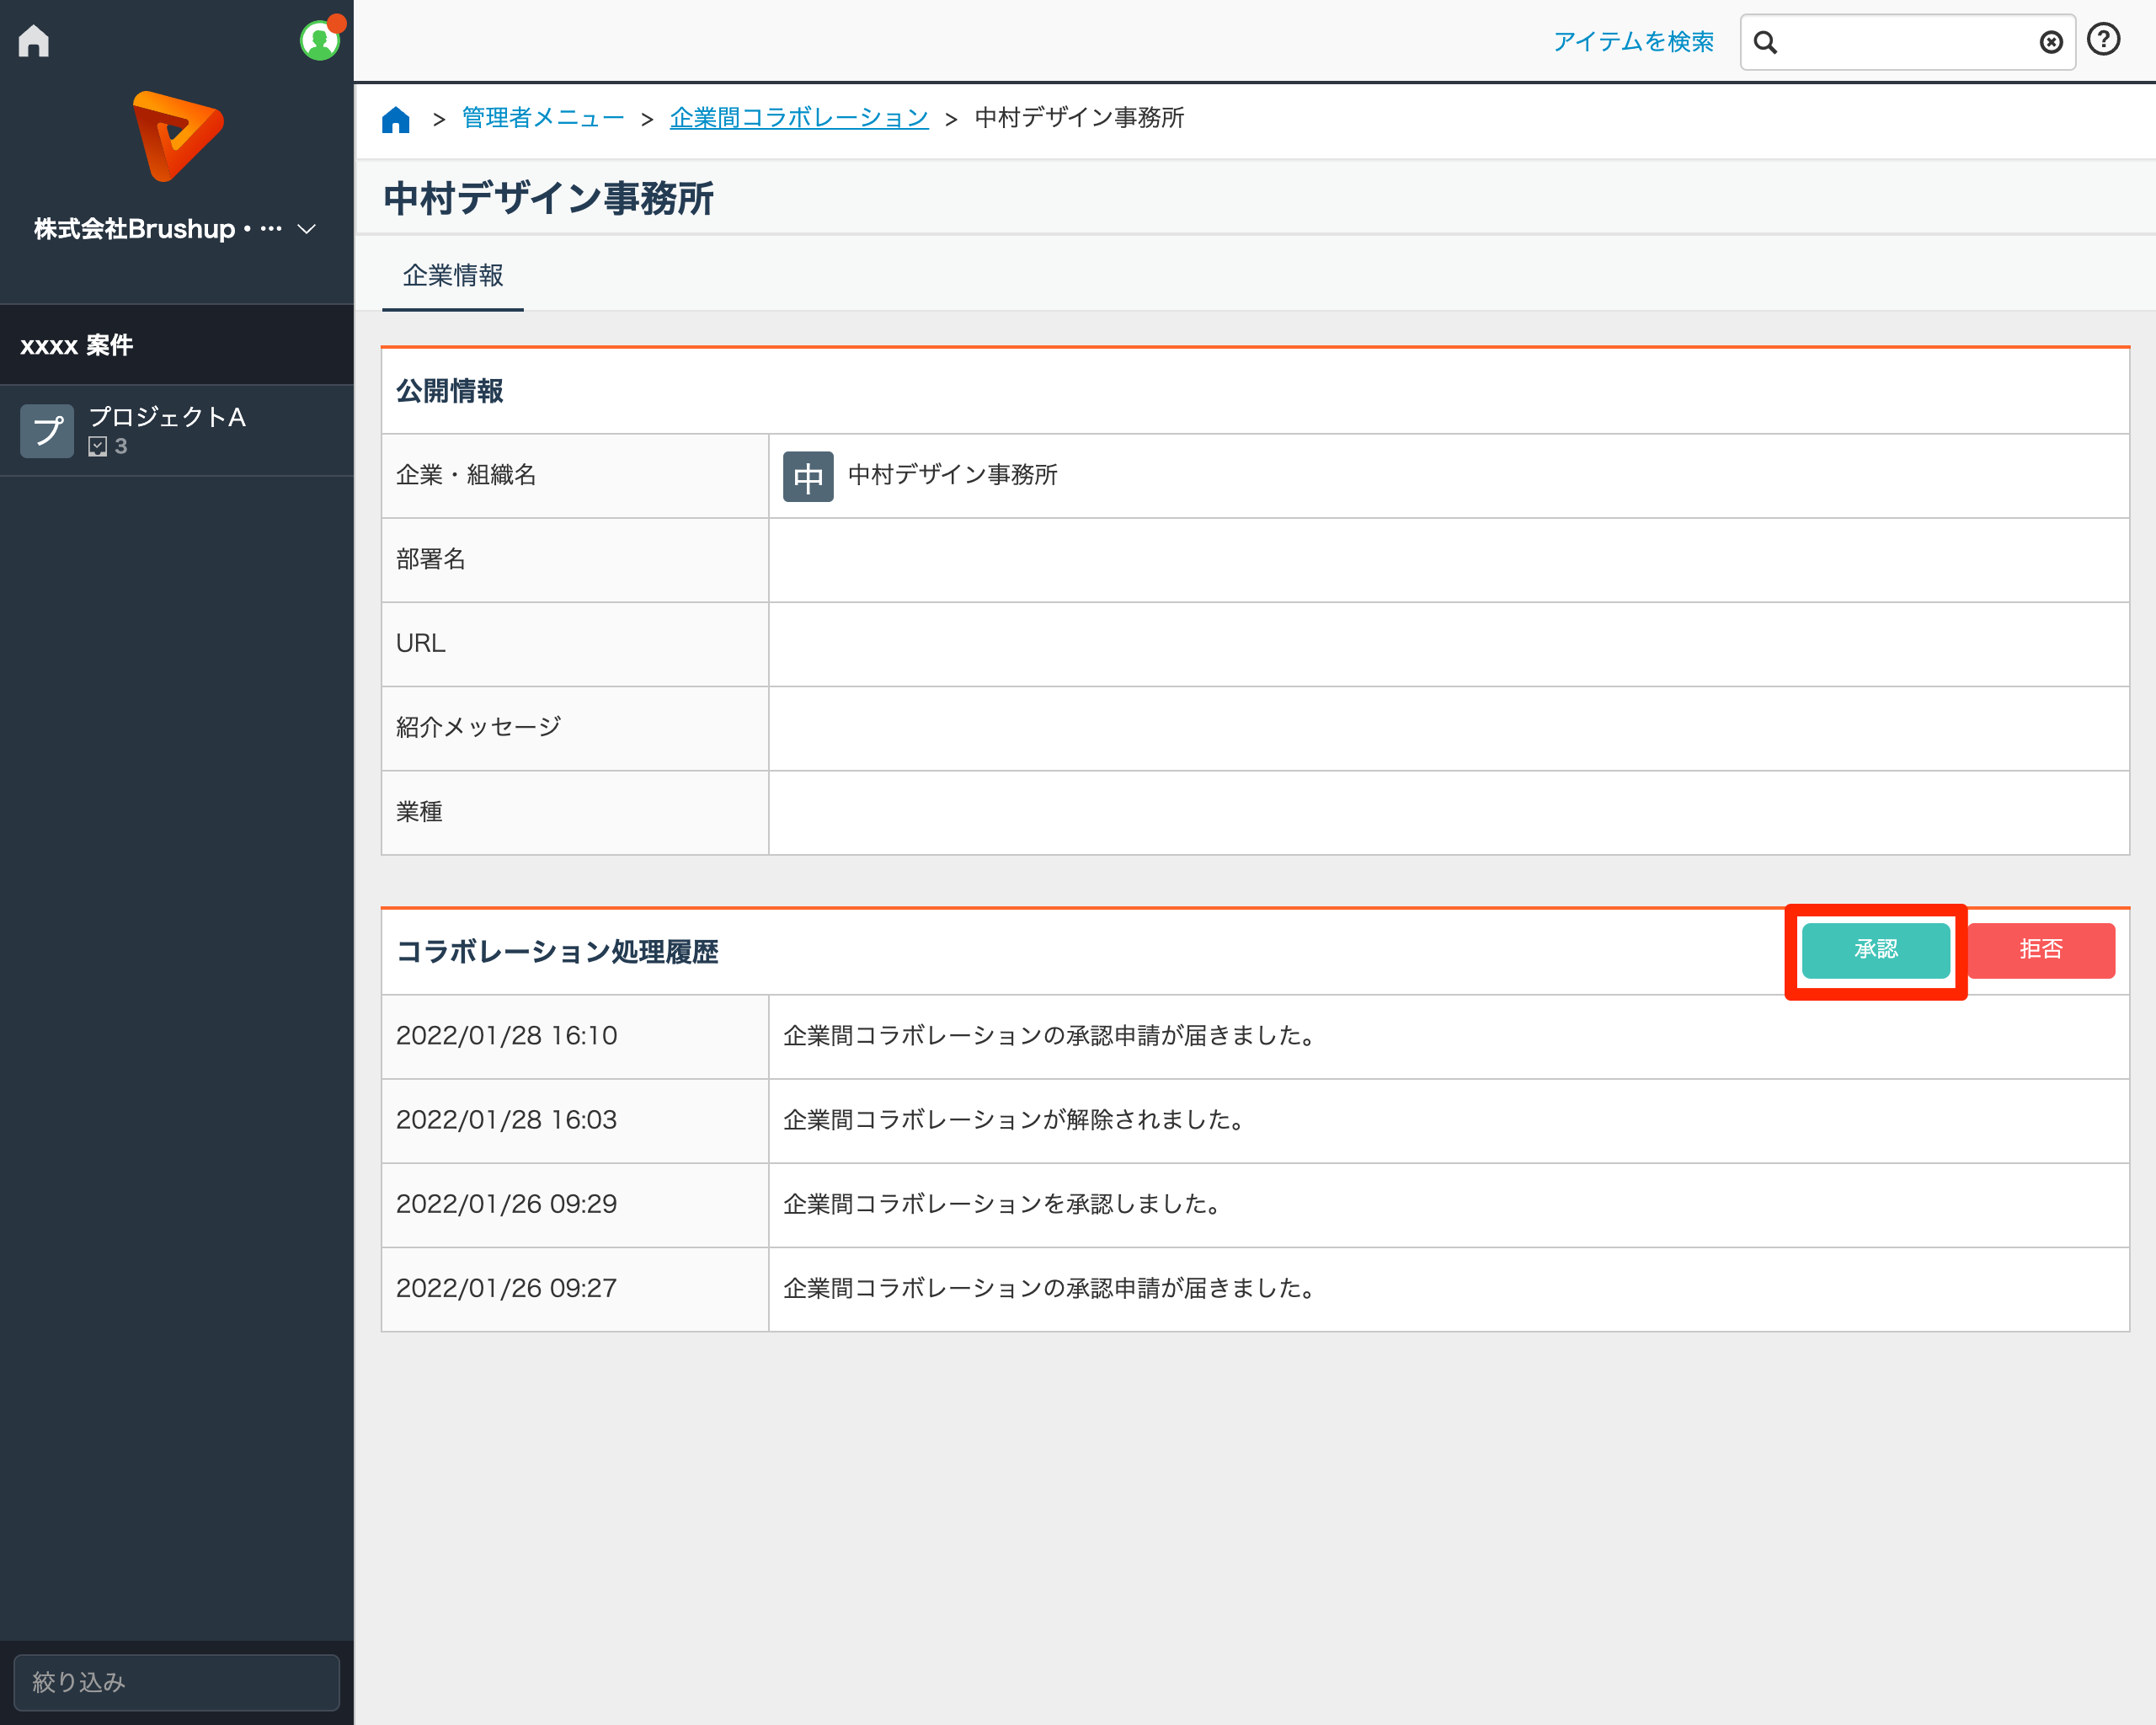Open the user profile avatar icon
Image resolution: width=2156 pixels, height=1725 pixels.
(x=319, y=41)
